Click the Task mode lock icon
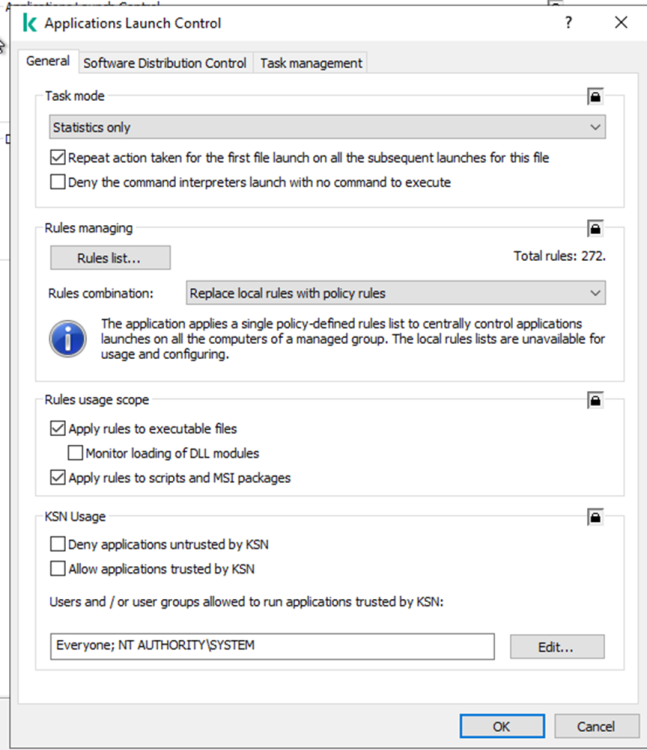Viewport: 647px width, 750px height. [x=595, y=97]
